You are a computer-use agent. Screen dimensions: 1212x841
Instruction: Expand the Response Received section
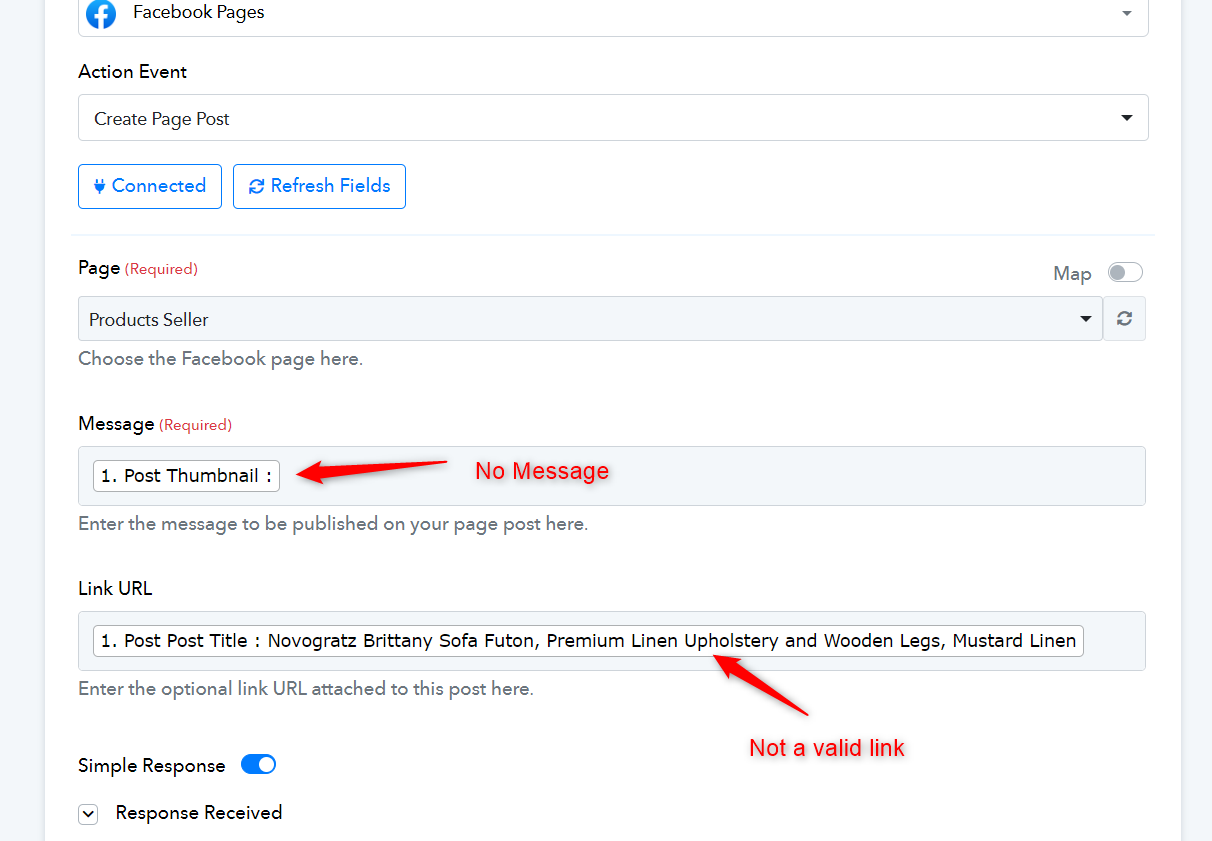(x=89, y=814)
